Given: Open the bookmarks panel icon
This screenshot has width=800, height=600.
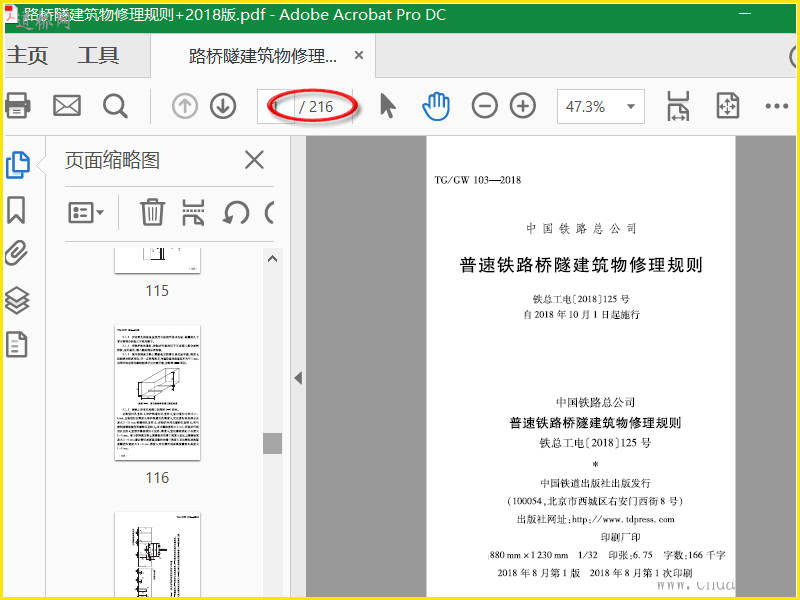Looking at the screenshot, I should point(16,210).
